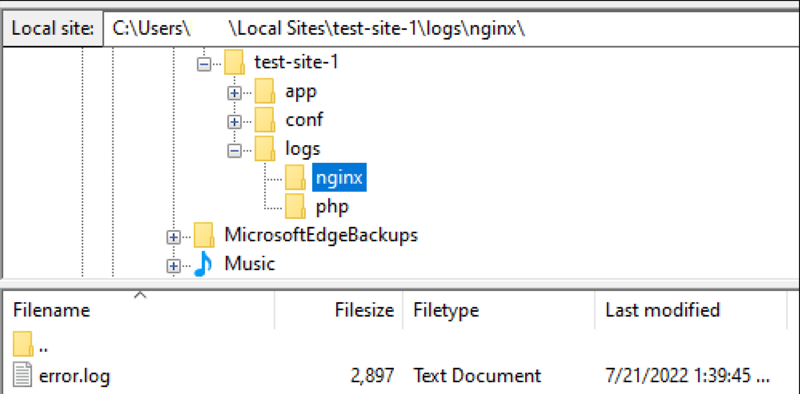Sort by the Last modified column header

(x=691, y=310)
